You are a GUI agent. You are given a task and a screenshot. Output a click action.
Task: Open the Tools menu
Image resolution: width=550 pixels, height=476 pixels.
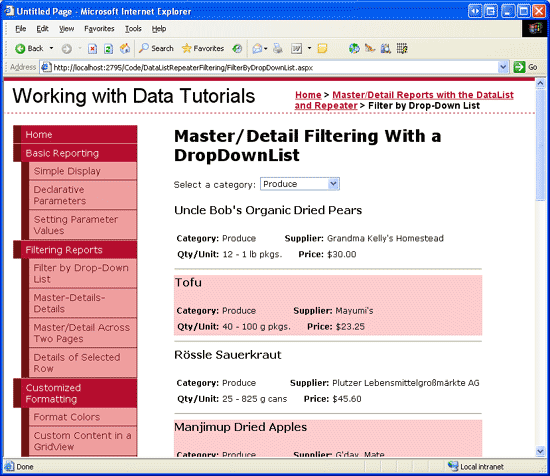[x=133, y=29]
